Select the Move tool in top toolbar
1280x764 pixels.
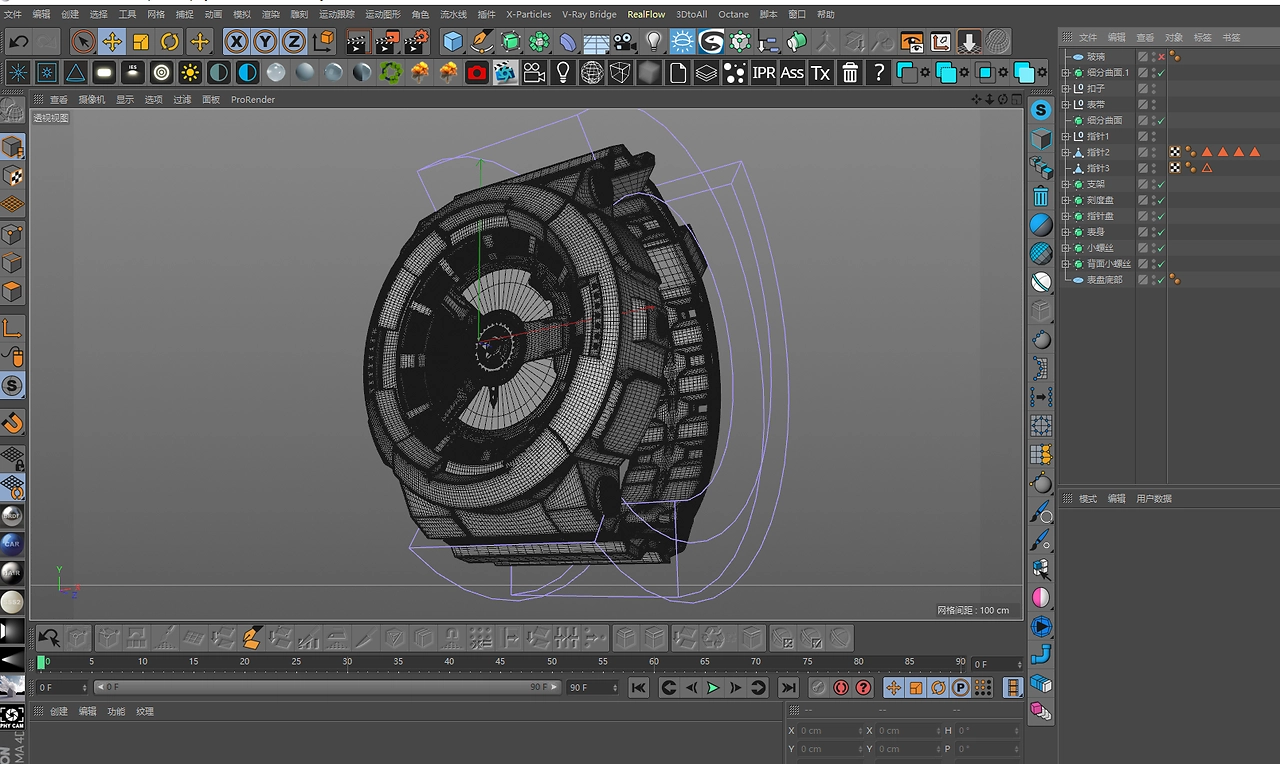(112, 41)
